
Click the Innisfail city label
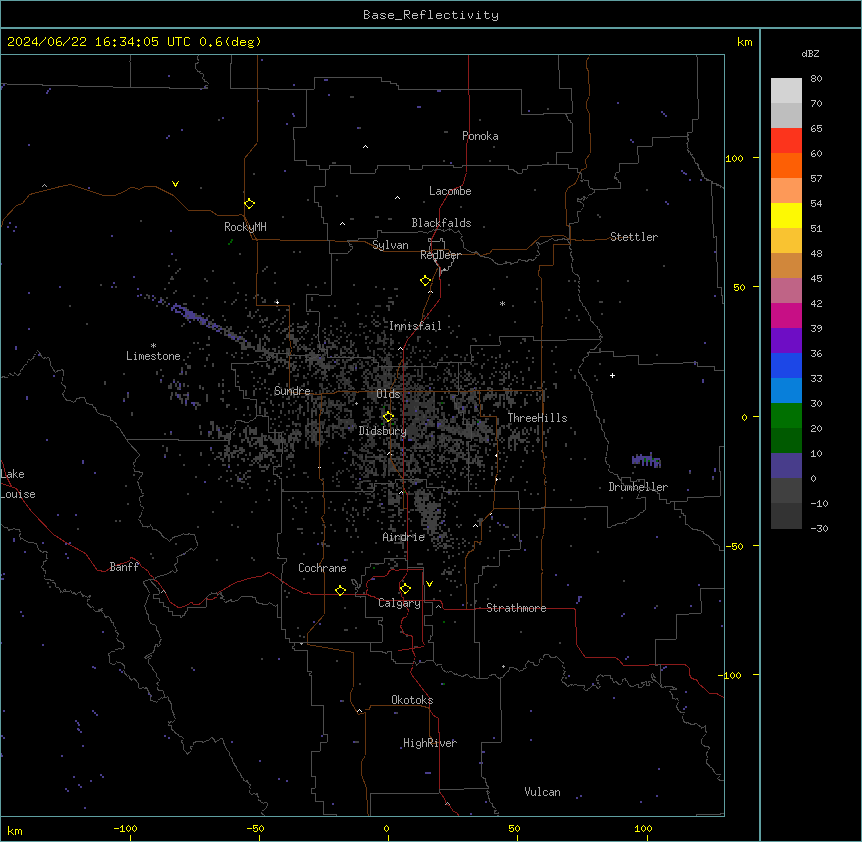click(x=415, y=326)
